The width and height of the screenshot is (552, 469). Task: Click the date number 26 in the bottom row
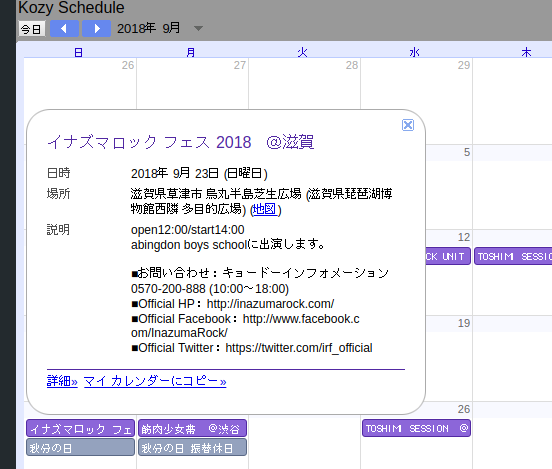pos(464,409)
